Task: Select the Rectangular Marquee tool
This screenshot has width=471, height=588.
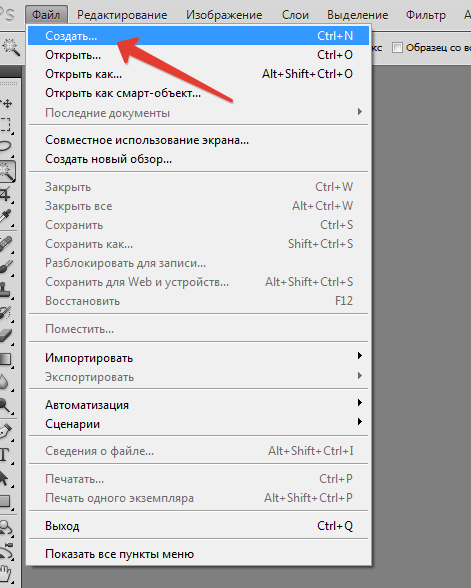Action: point(6,125)
